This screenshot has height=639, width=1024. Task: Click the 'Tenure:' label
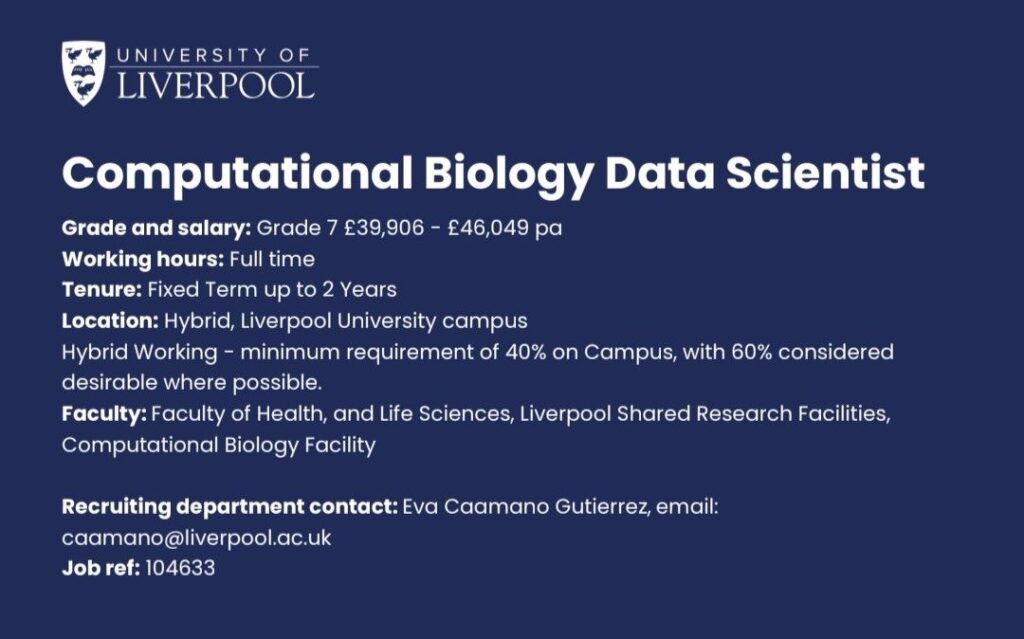click(101, 291)
